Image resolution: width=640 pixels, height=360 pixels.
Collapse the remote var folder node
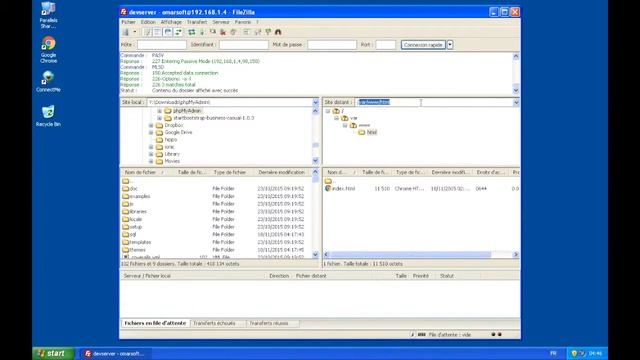coord(336,118)
